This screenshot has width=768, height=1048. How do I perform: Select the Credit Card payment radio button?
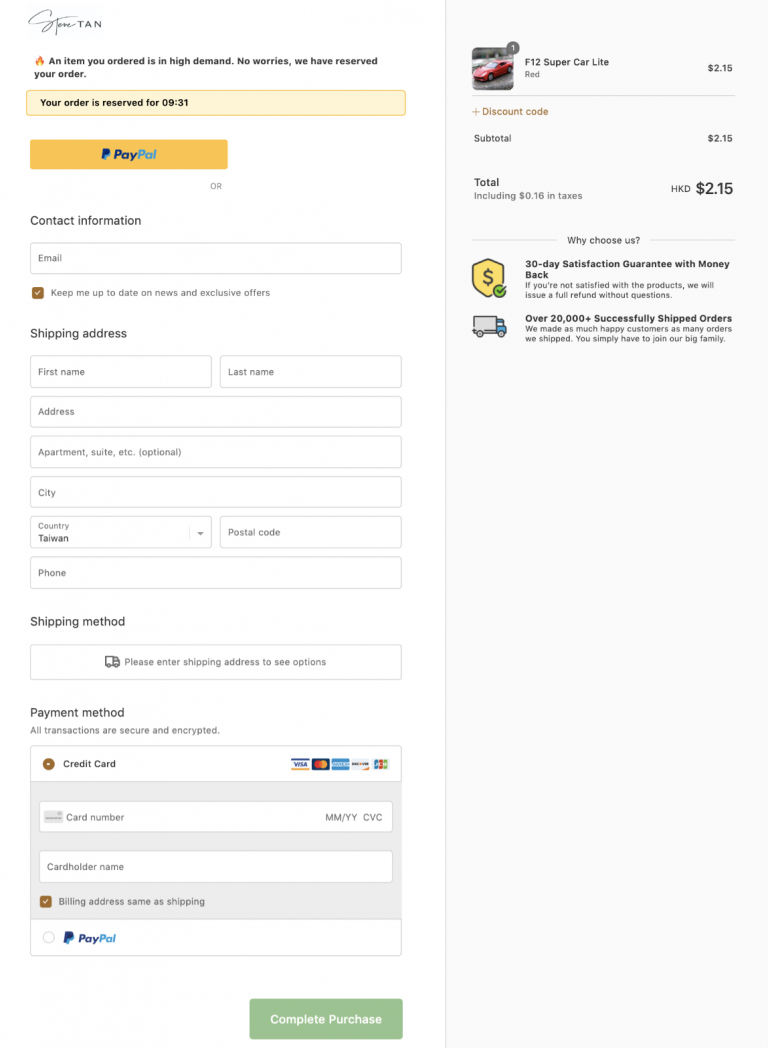point(48,763)
